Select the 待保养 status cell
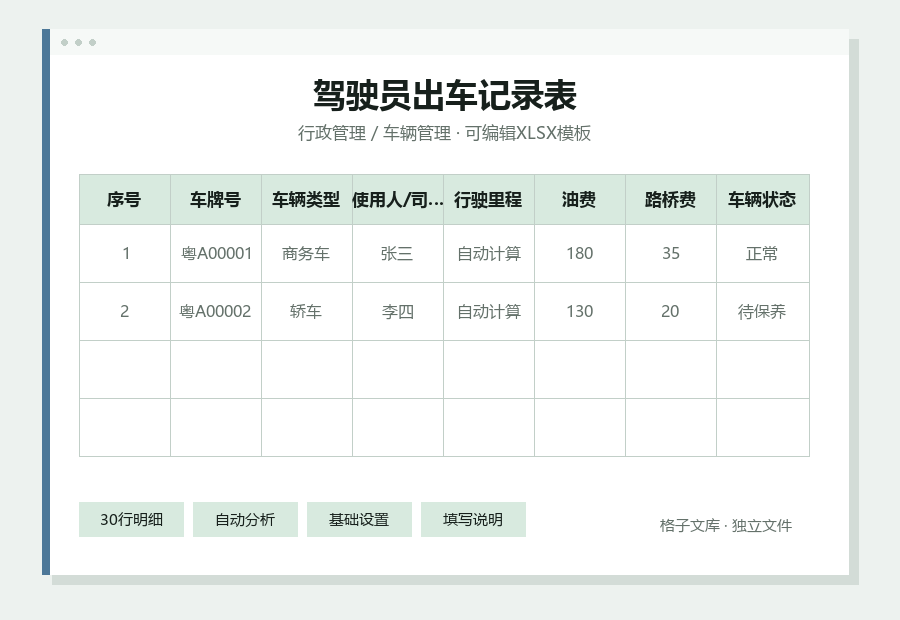Image resolution: width=900 pixels, height=620 pixels. (x=763, y=312)
